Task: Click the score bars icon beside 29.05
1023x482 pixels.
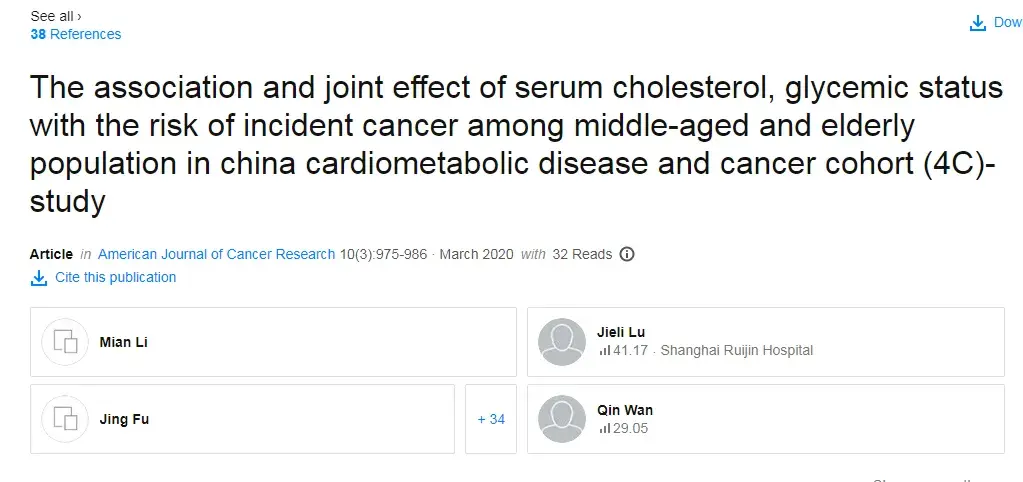Action: [604, 428]
